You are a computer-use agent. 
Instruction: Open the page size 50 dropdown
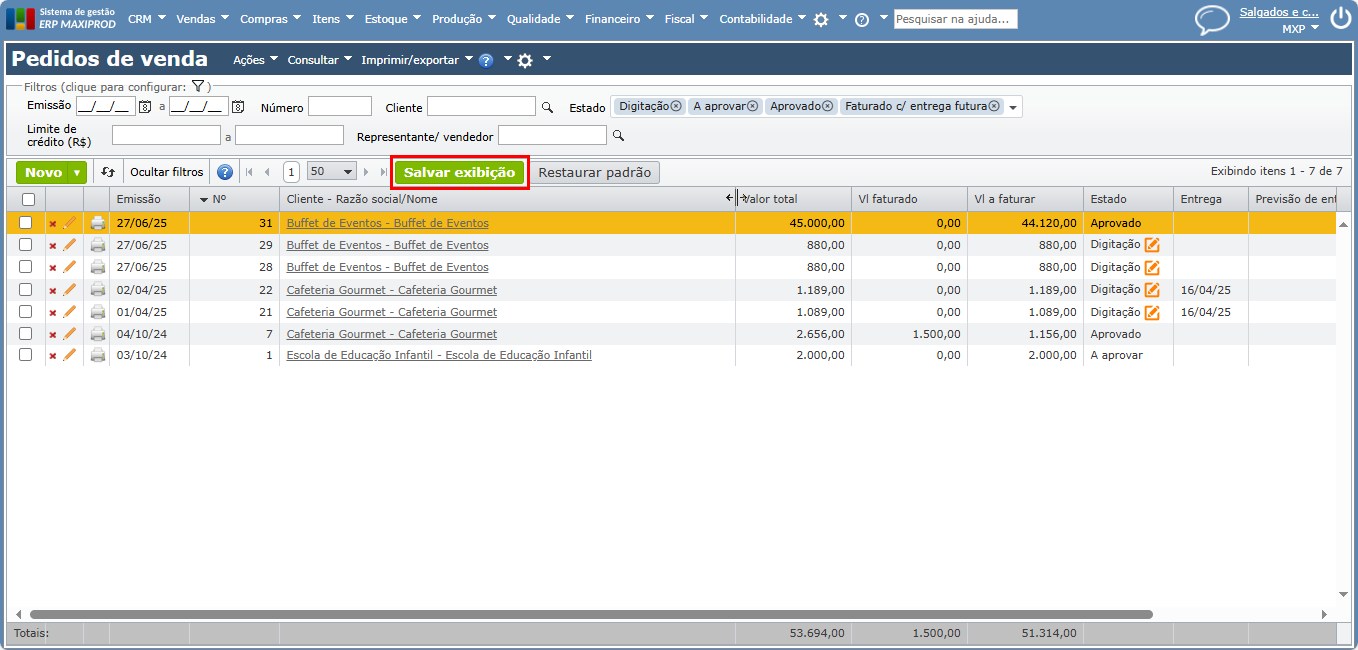coord(332,172)
